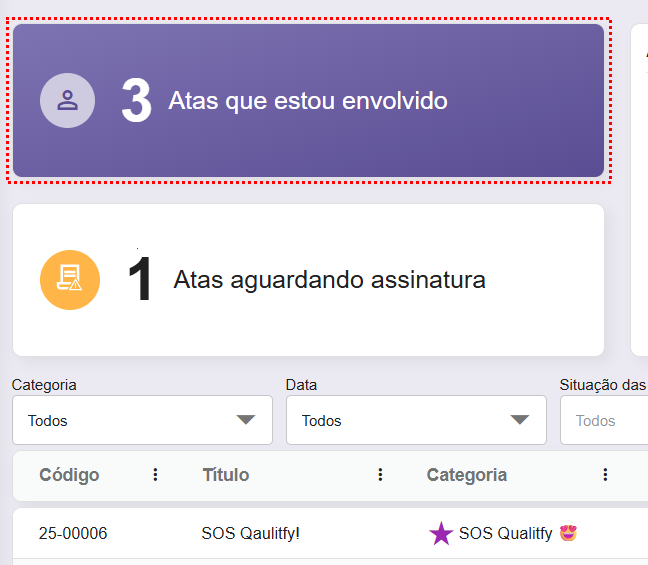Screen dimensions: 648x565
Task: Click the 'SOS Qualitfy' category cell
Action: 505,534
